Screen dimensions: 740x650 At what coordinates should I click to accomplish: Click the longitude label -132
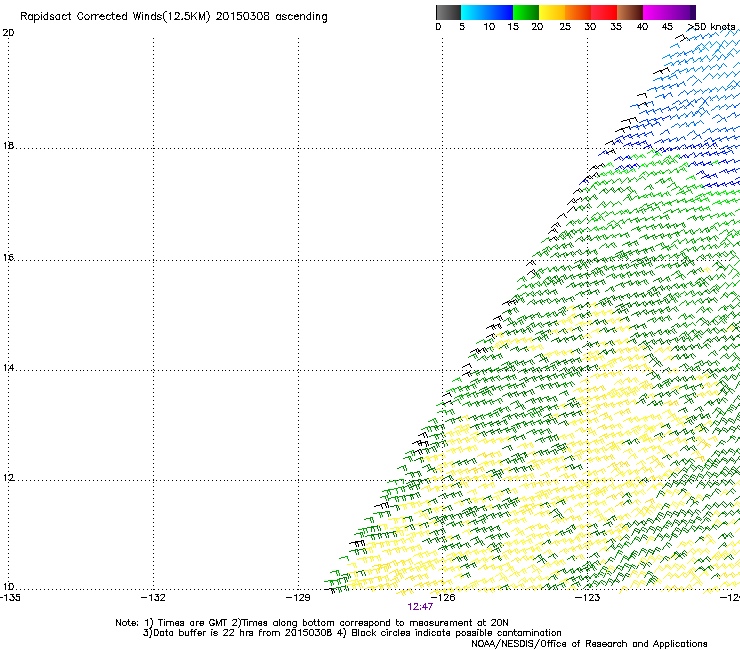[153, 598]
